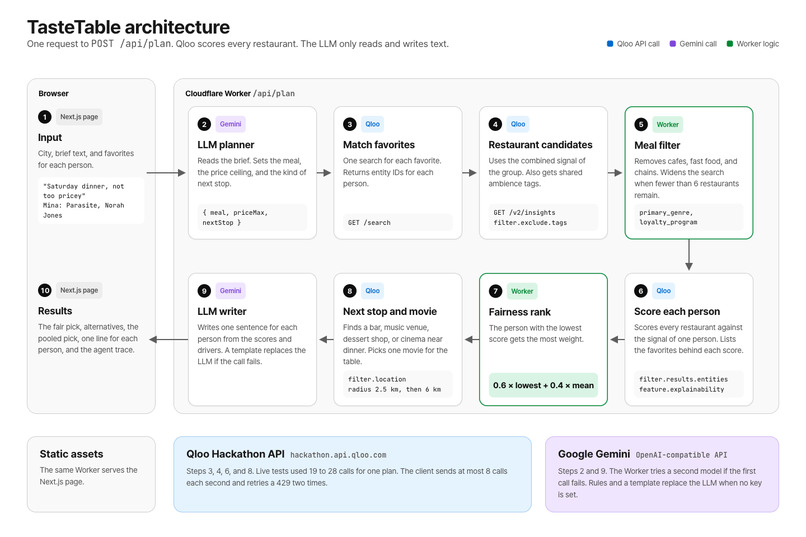Image resolution: width=806 pixels, height=537 pixels.
Task: Click the 'Worker logic' legend label
Action: click(x=758, y=44)
